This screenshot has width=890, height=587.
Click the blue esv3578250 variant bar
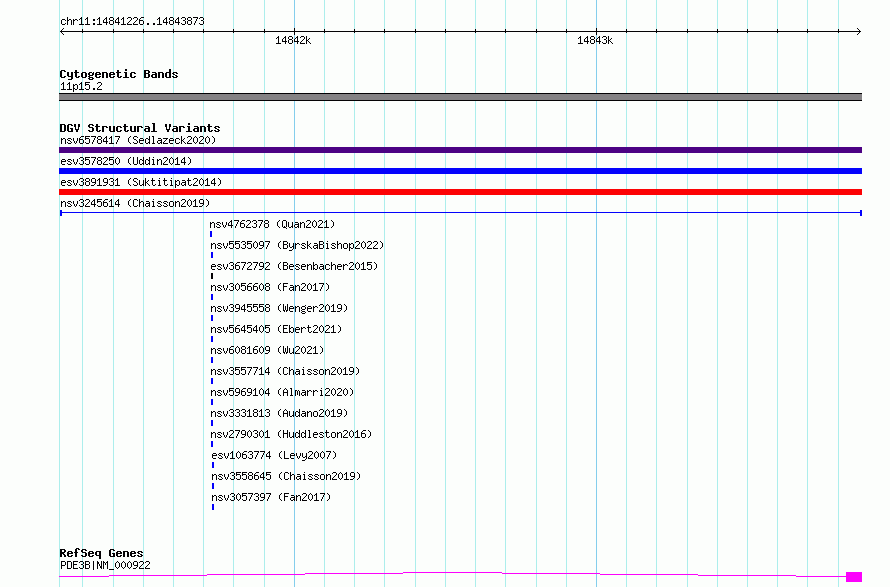tap(460, 171)
